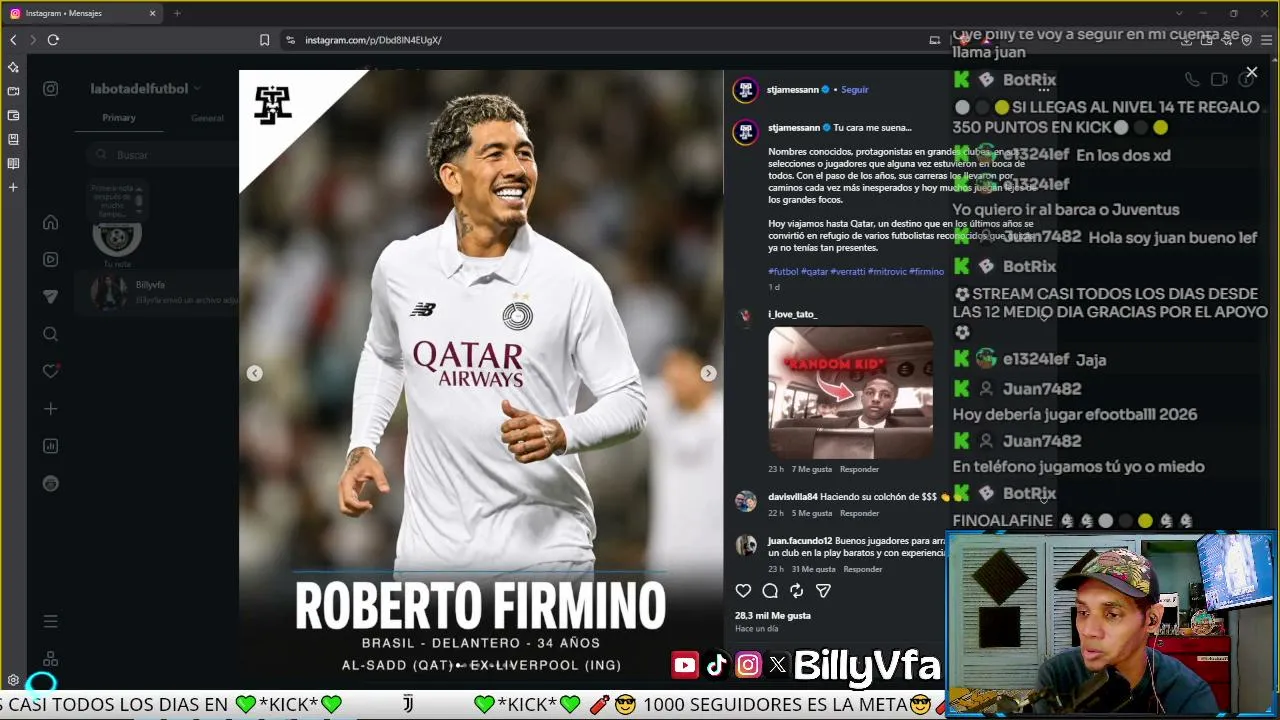
Task: Open the top browser sidebar panel icon
Action: [x=13, y=67]
